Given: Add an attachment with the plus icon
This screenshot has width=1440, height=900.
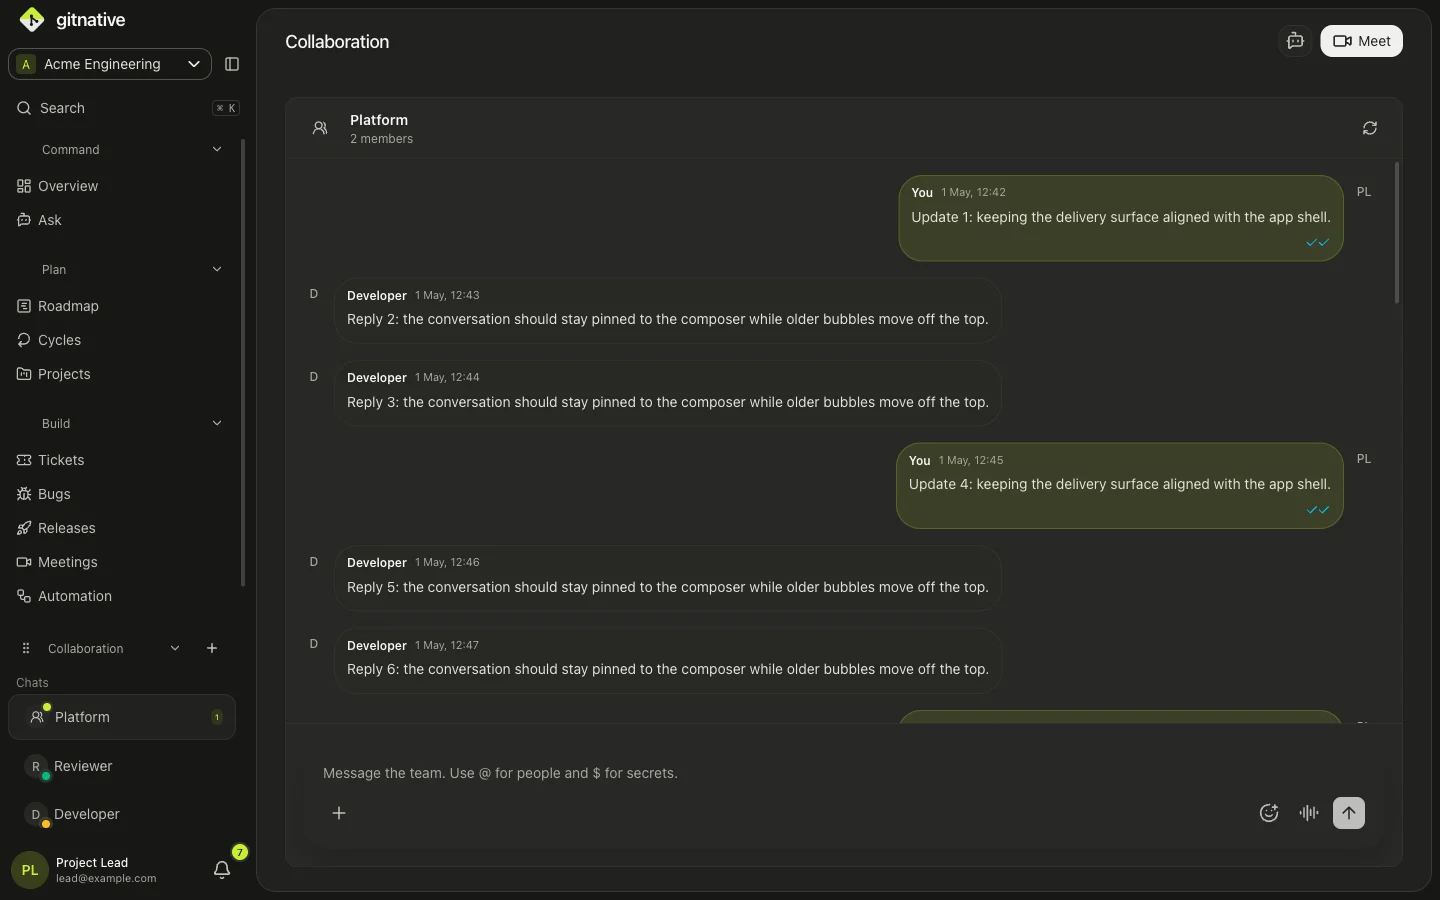Looking at the screenshot, I should point(339,813).
